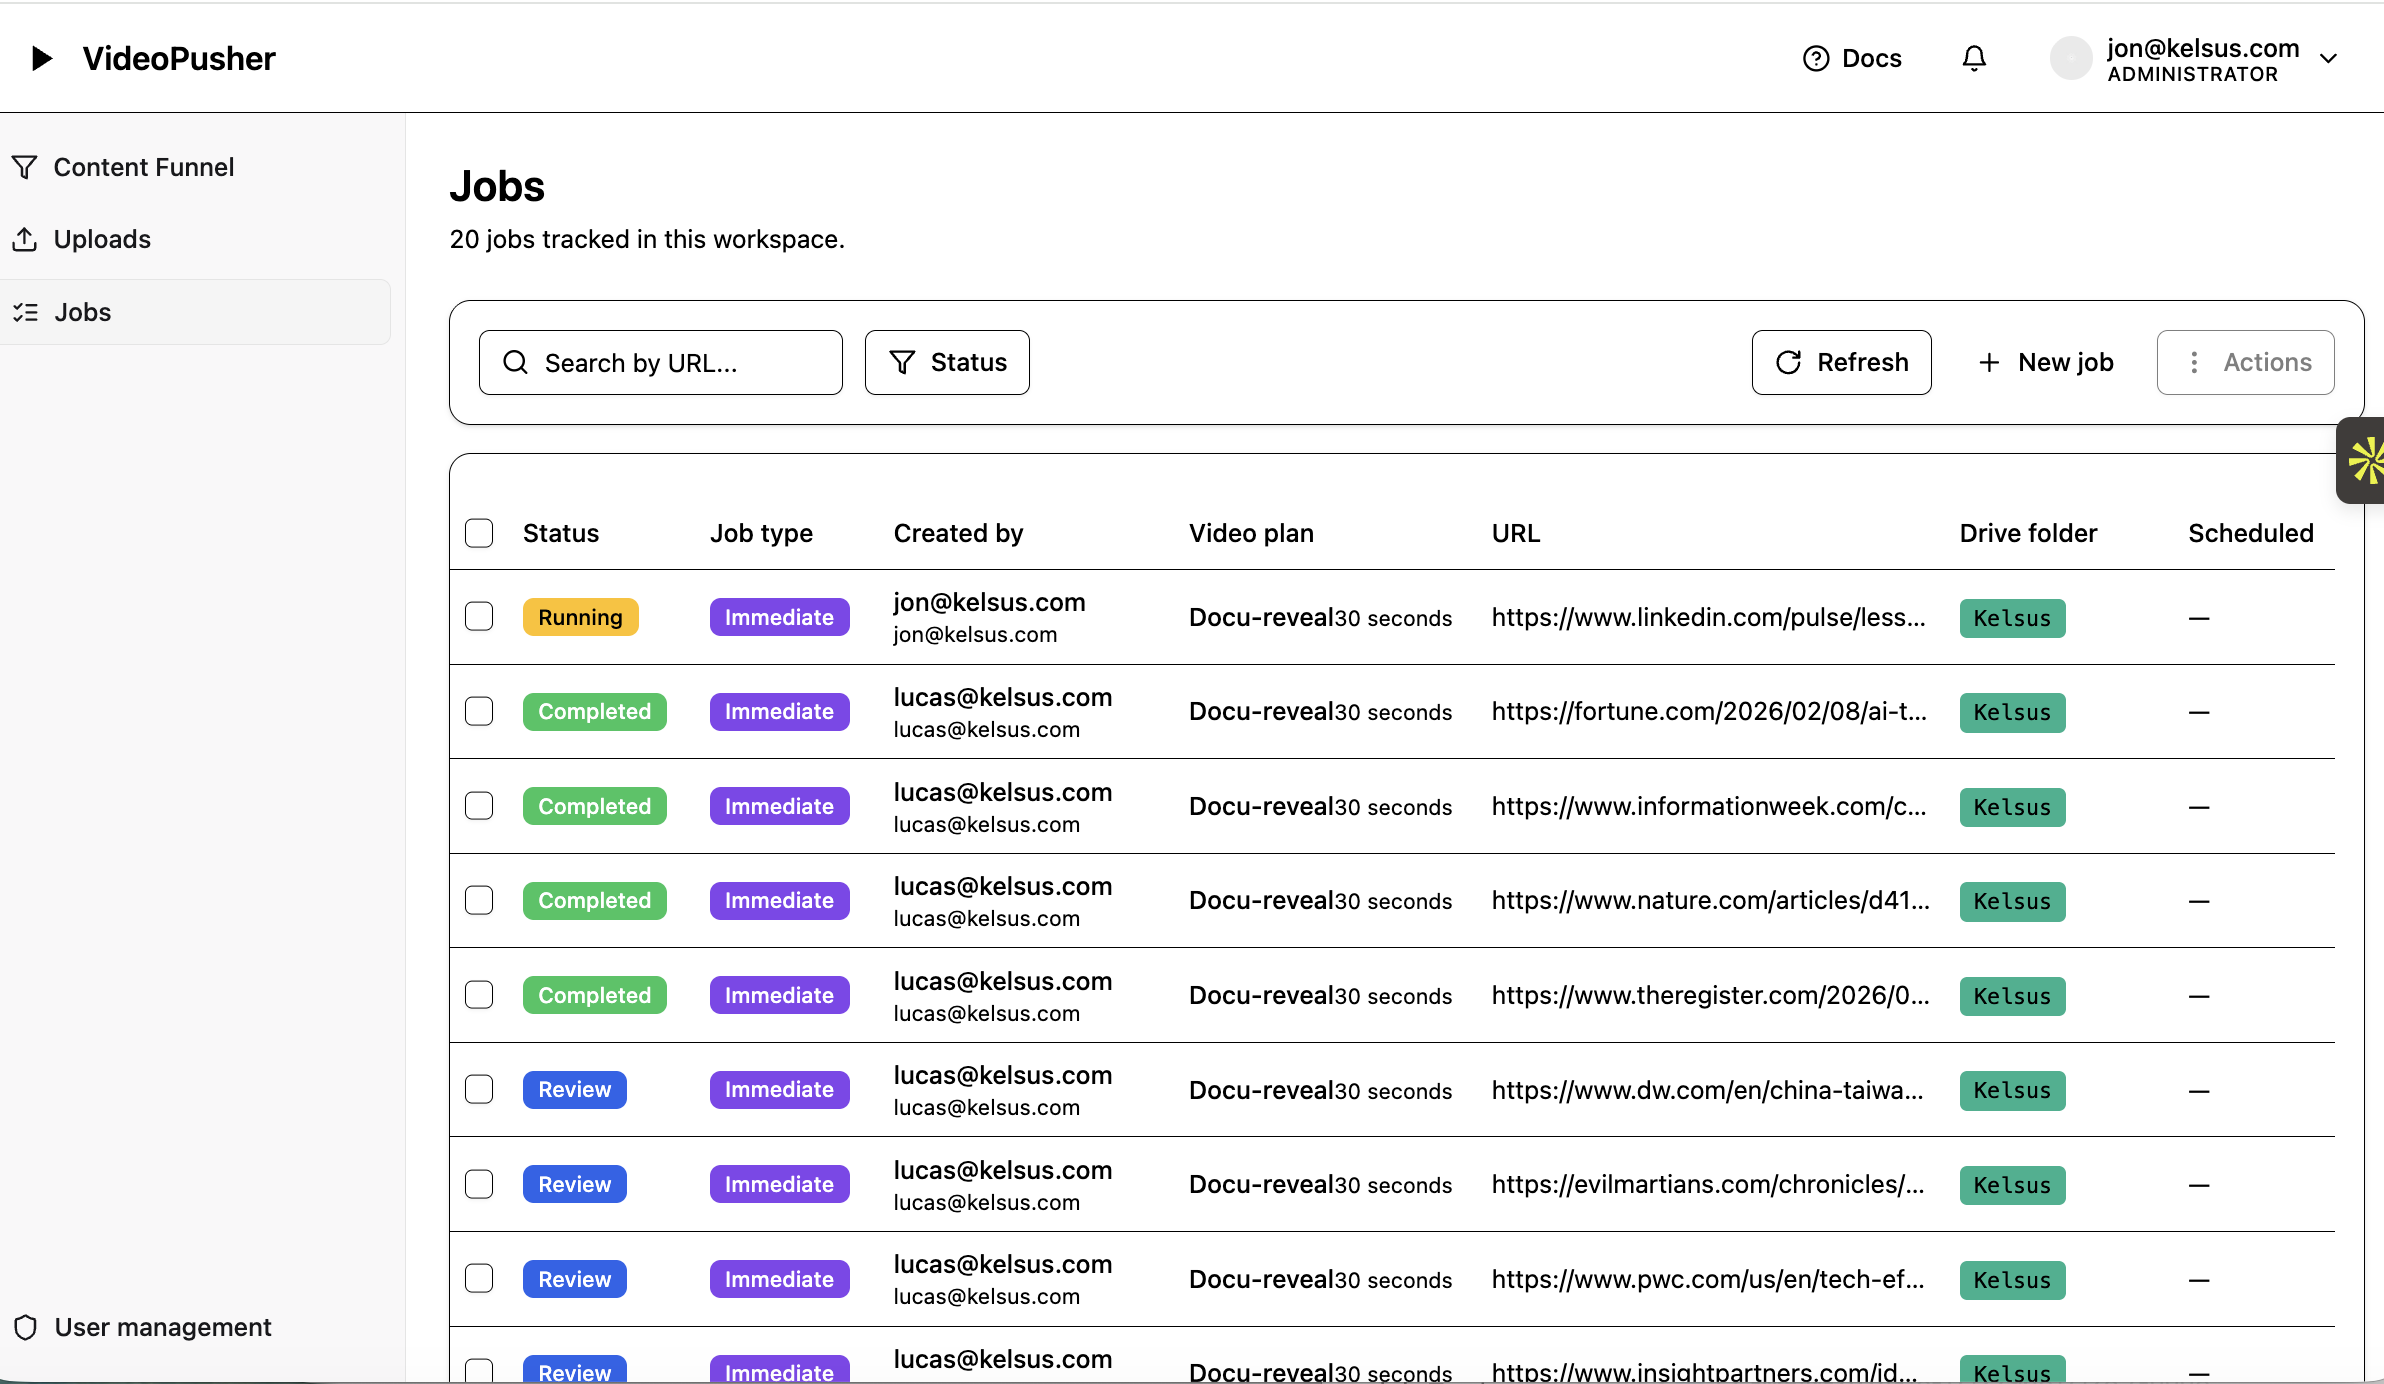The height and width of the screenshot is (1384, 2384).
Task: Click the VideoPusher play logo icon
Action: [x=41, y=58]
